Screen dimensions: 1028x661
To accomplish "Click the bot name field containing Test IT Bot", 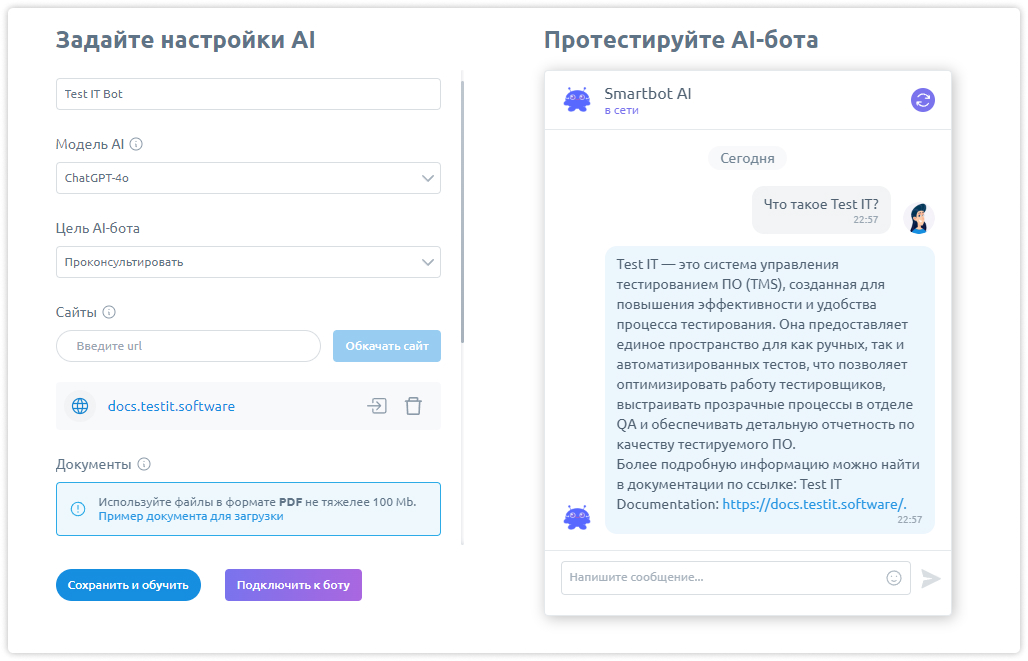I will 248,94.
